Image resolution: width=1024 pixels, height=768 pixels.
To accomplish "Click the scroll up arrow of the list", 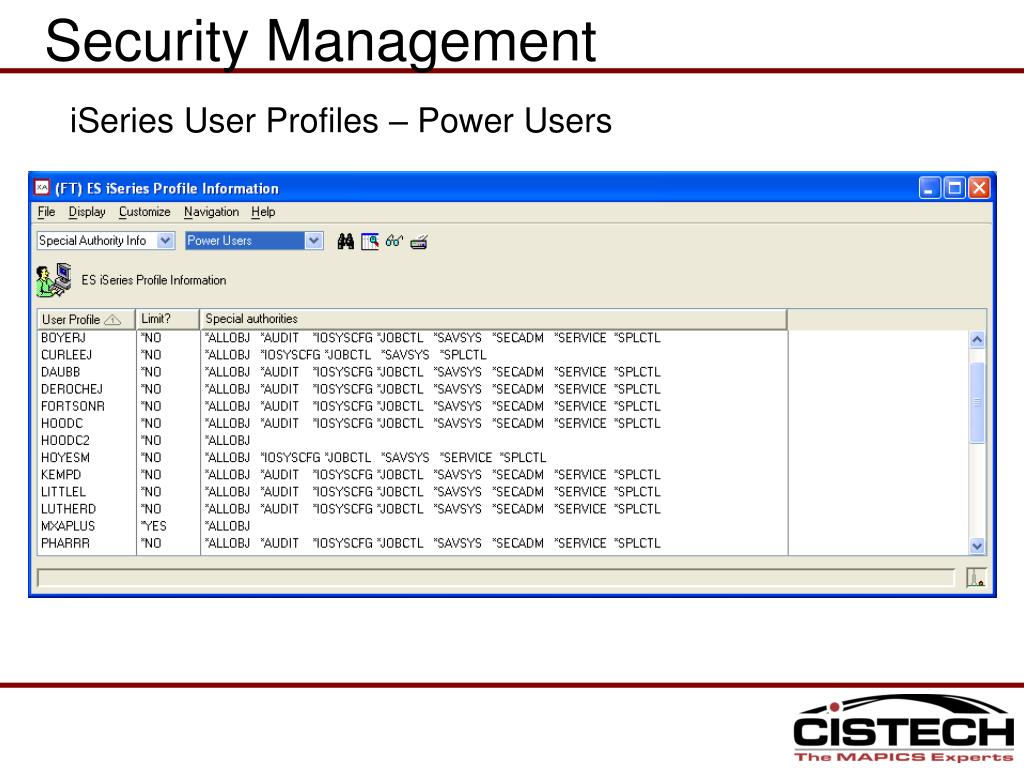I will [x=977, y=340].
